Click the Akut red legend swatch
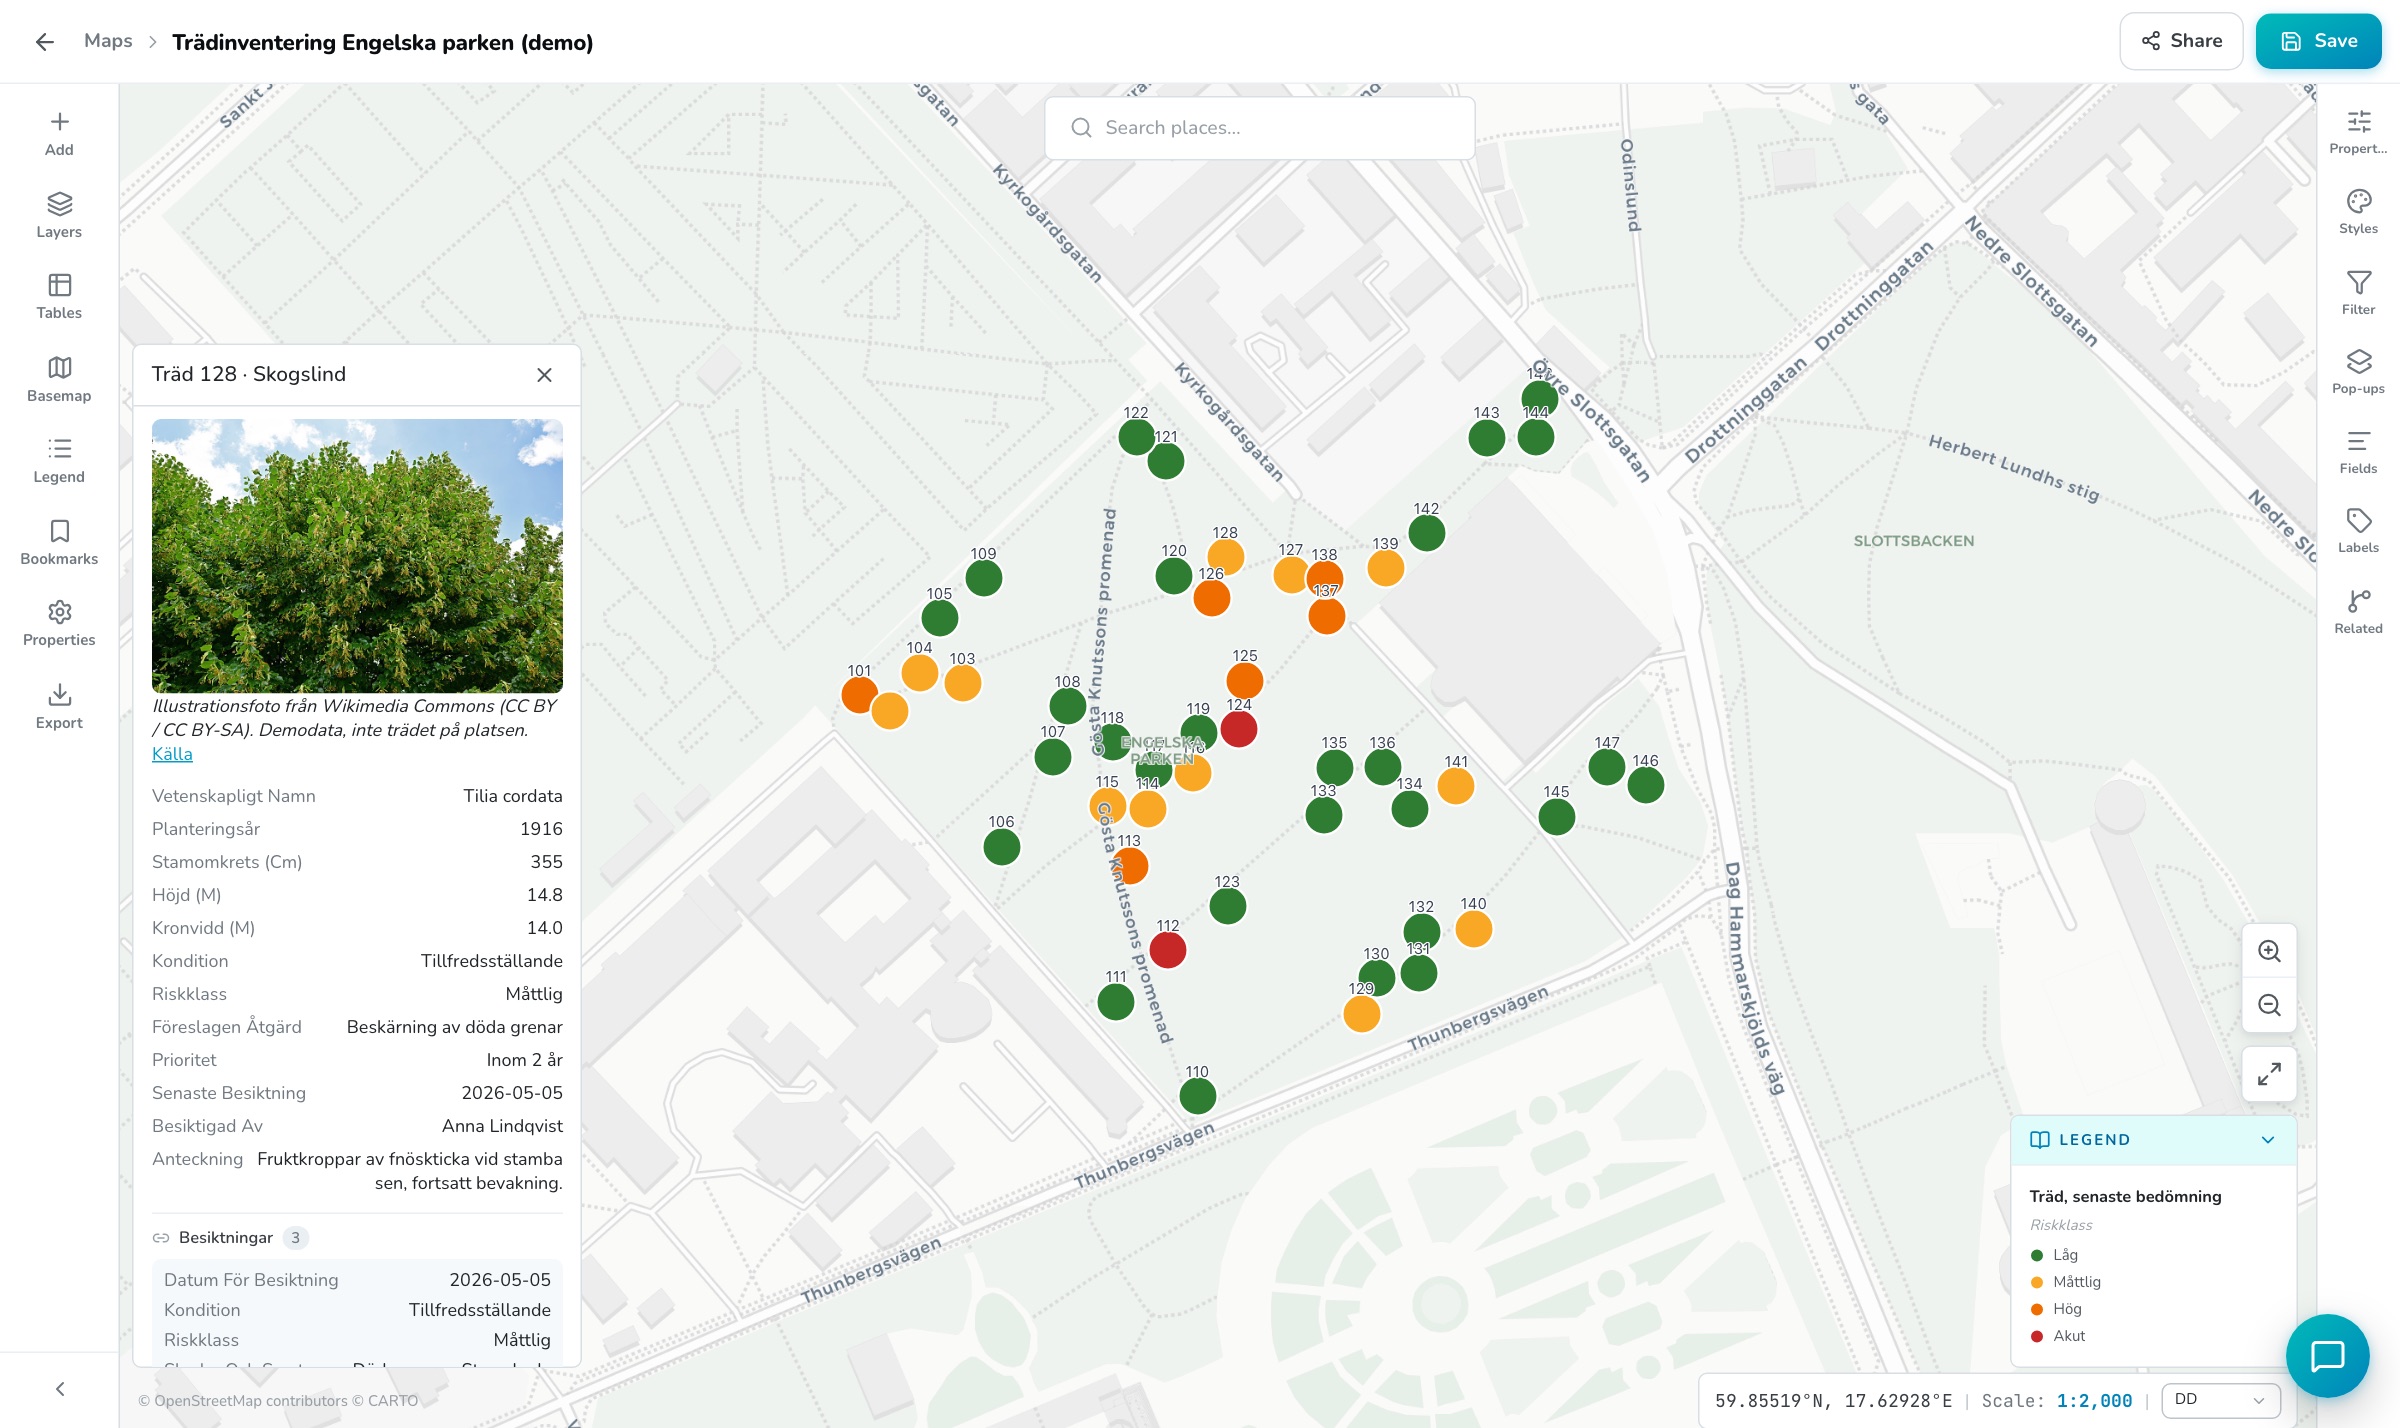 pos(2037,1336)
